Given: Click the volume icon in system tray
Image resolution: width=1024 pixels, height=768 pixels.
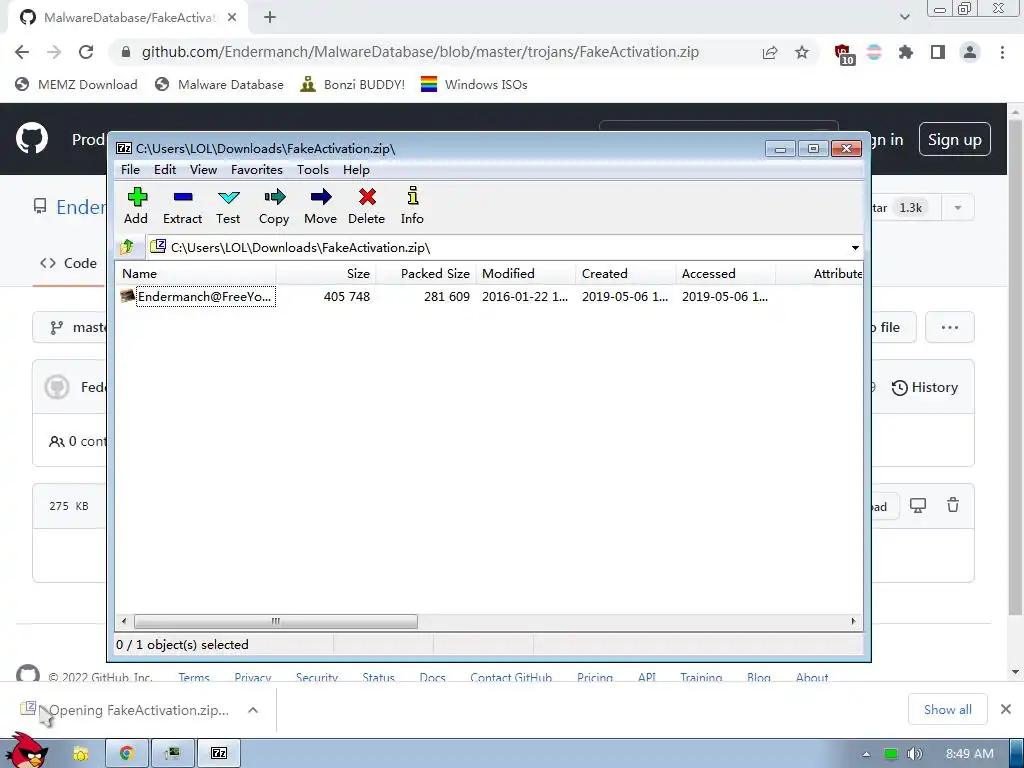Looking at the screenshot, I should (x=914, y=754).
